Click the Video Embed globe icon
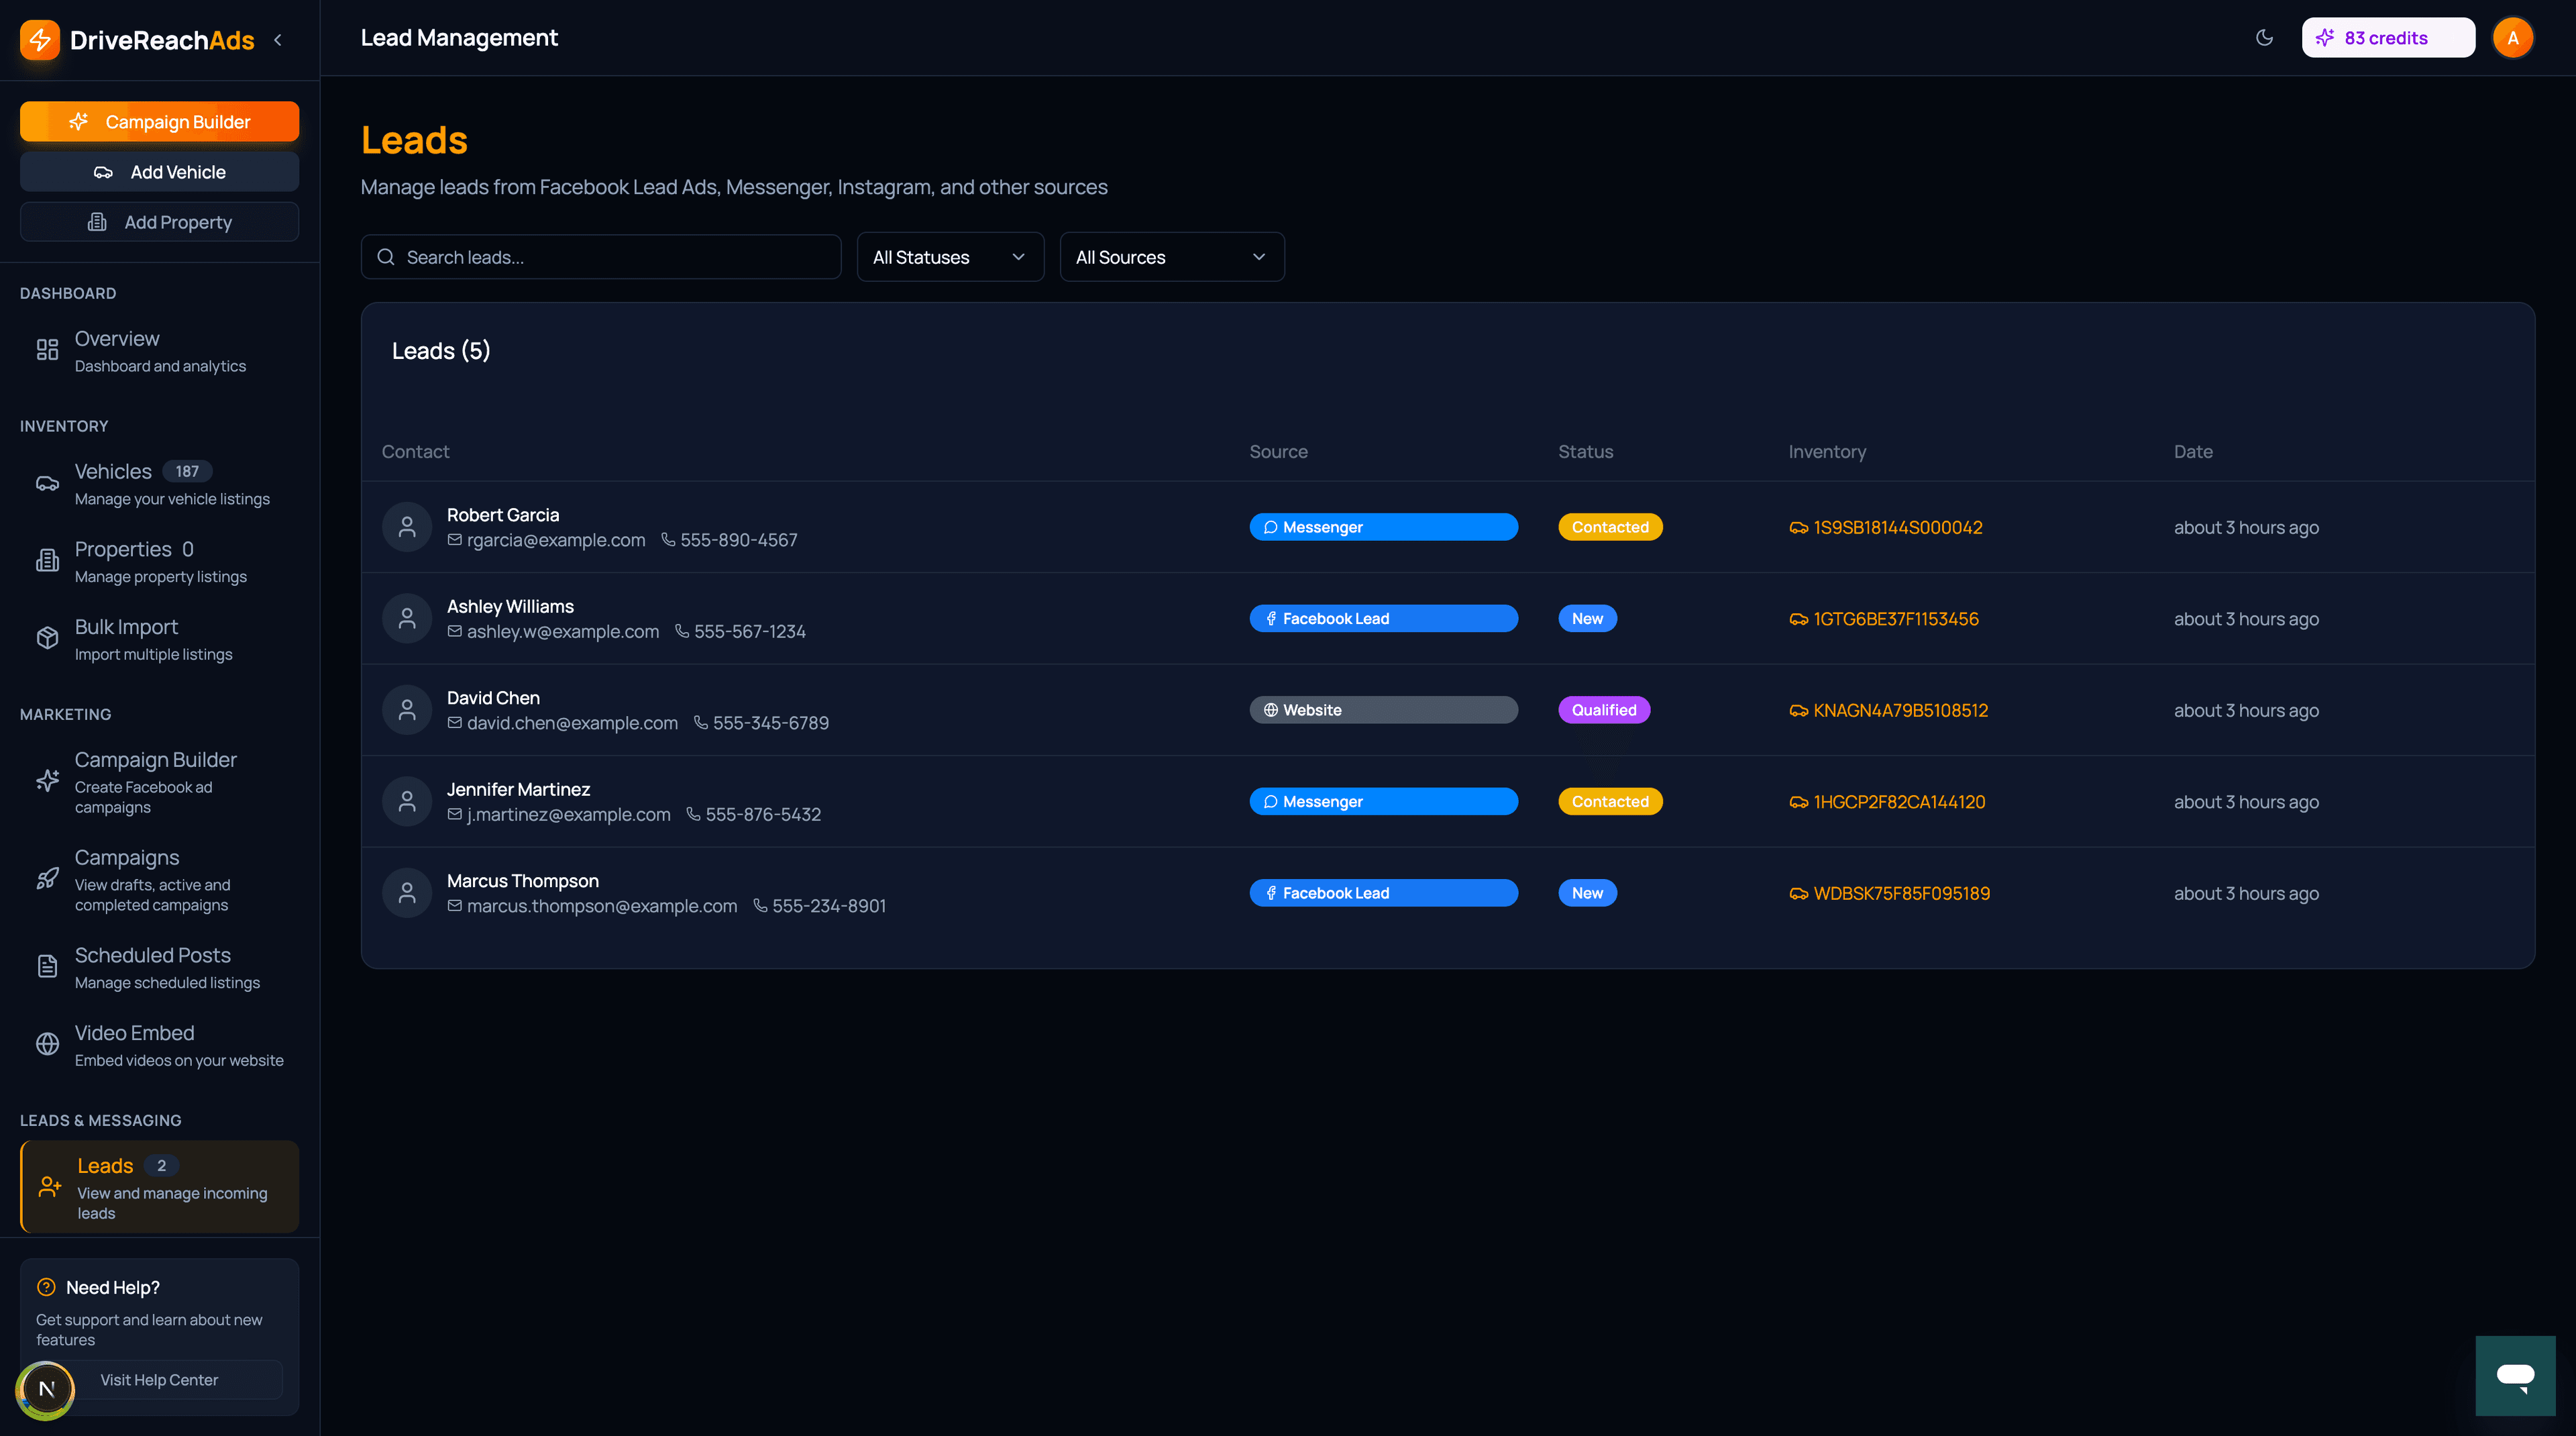The image size is (2576, 1436). (x=47, y=1045)
